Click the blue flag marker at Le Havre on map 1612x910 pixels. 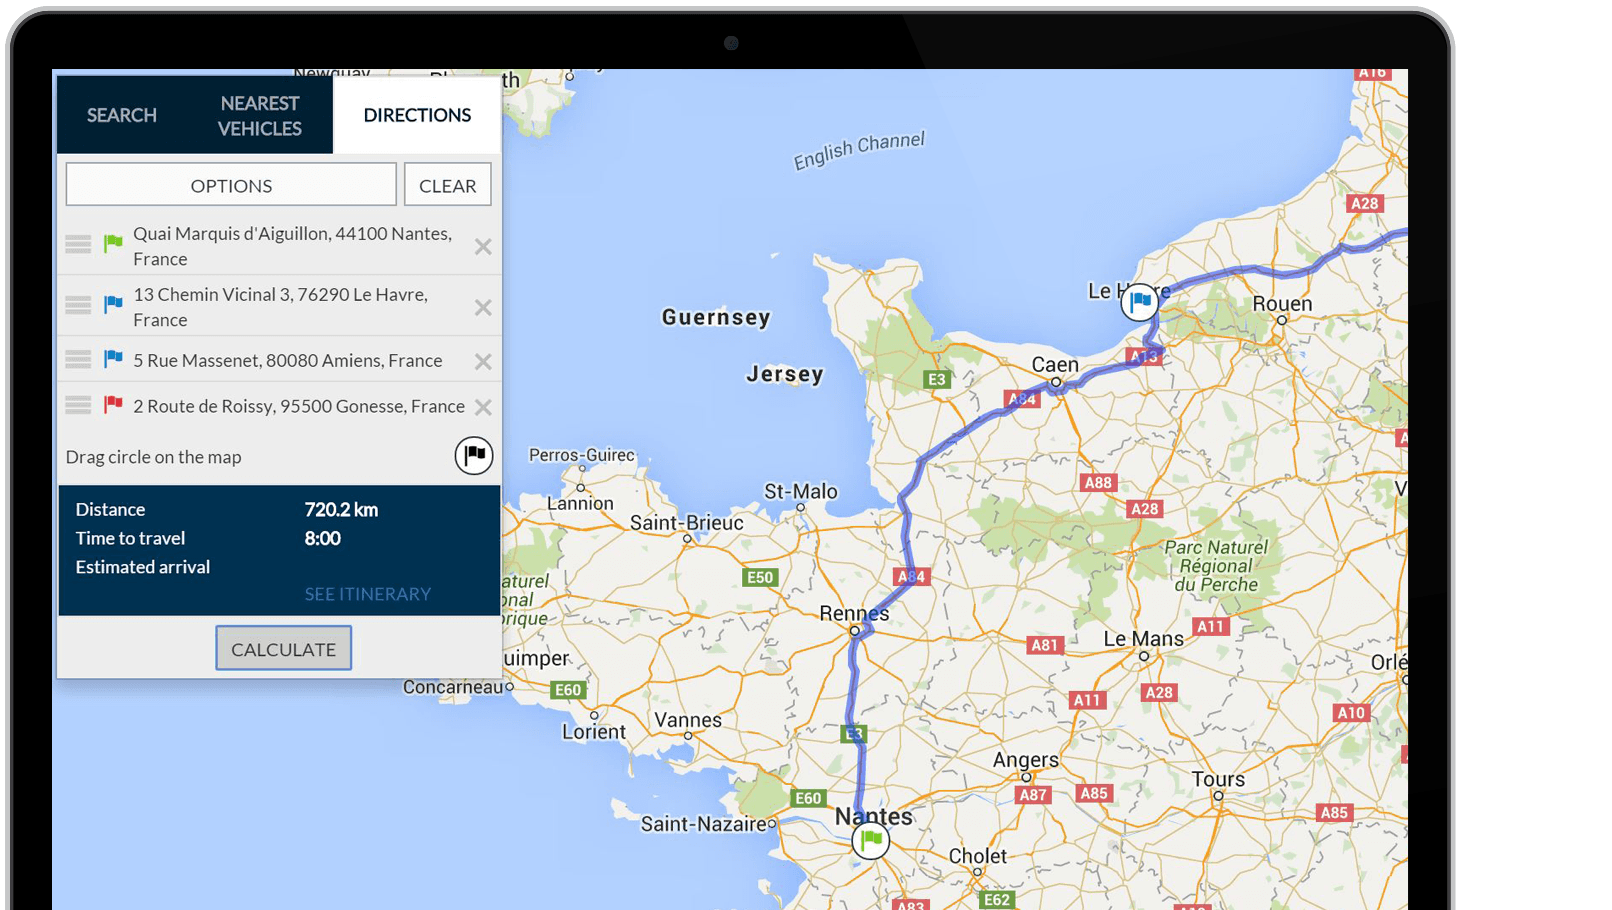(1139, 301)
